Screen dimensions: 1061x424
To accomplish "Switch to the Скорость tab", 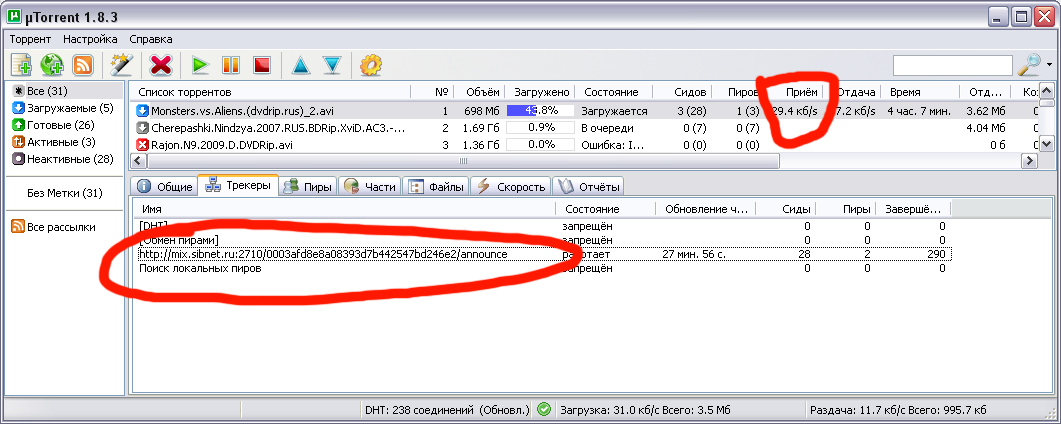I will pyautogui.click(x=511, y=187).
